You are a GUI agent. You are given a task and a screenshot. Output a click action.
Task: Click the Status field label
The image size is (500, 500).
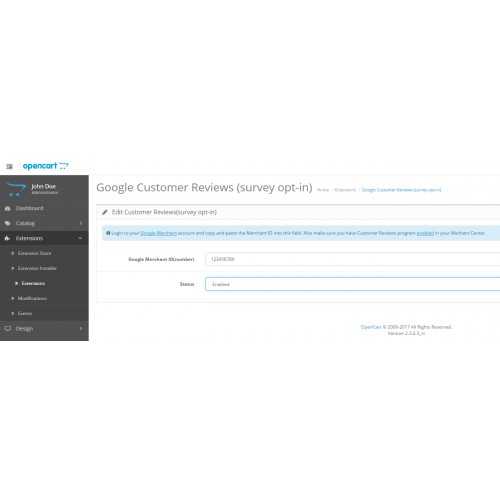pyautogui.click(x=187, y=284)
